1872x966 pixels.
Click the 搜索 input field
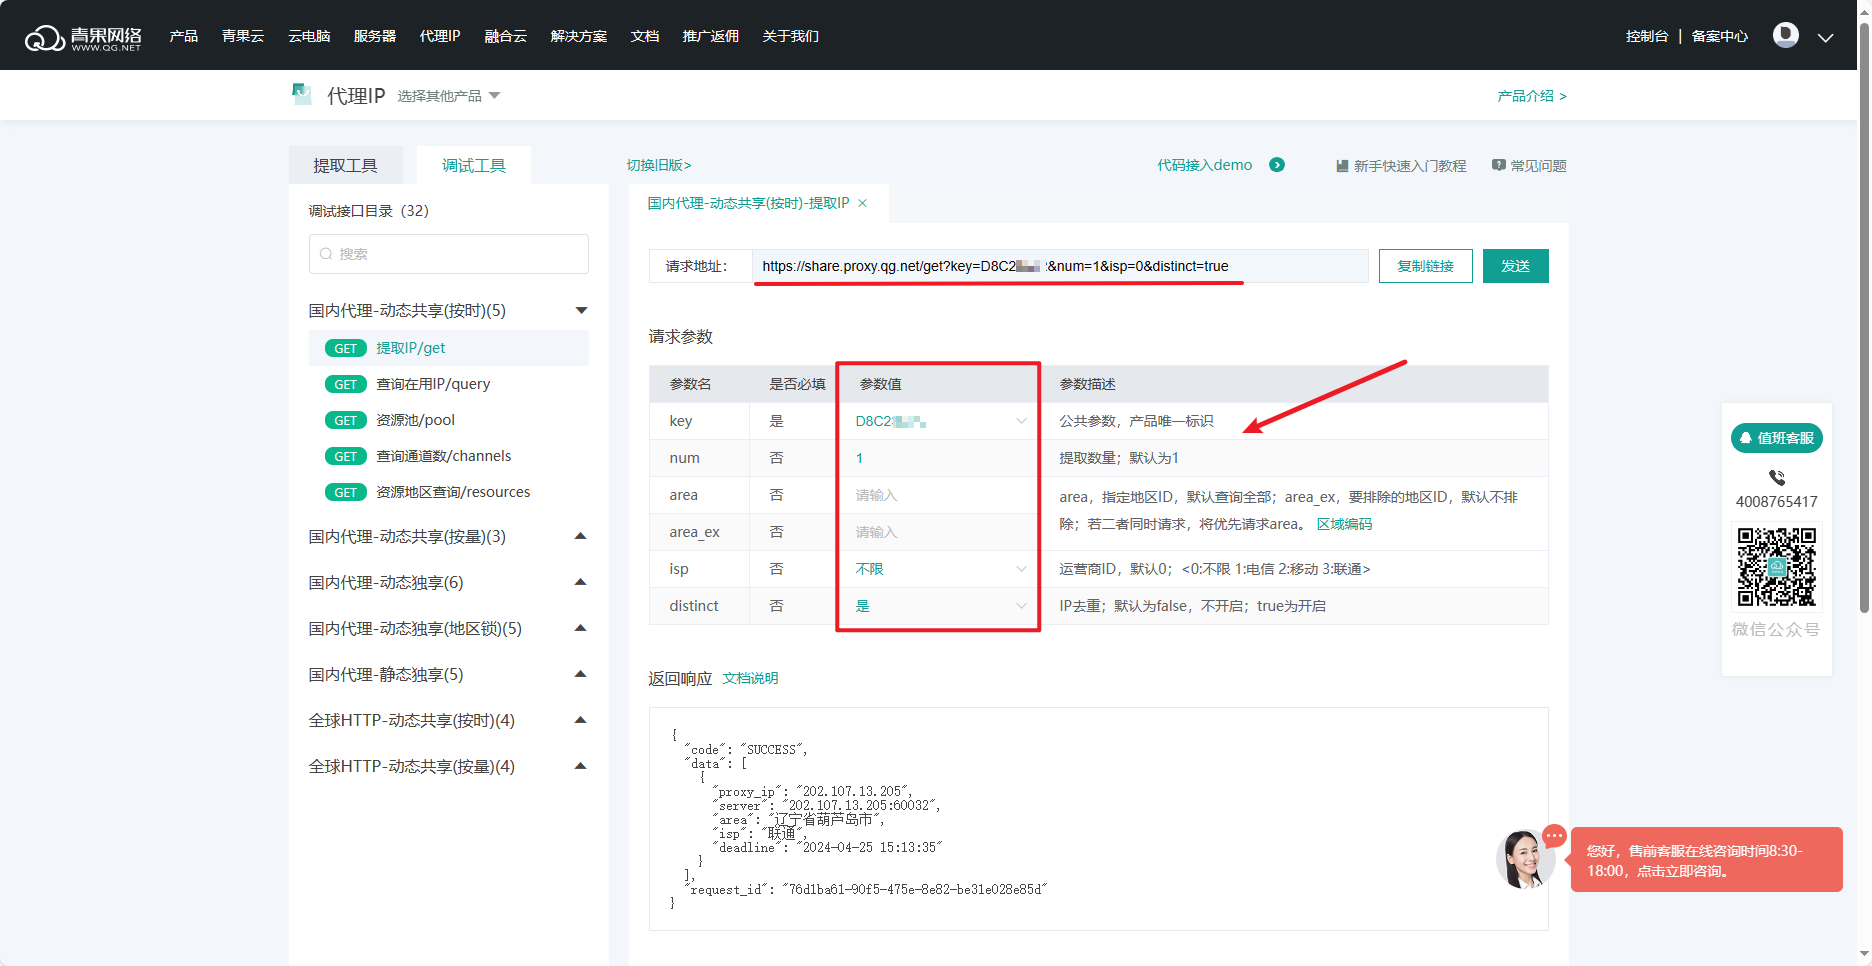(x=449, y=254)
